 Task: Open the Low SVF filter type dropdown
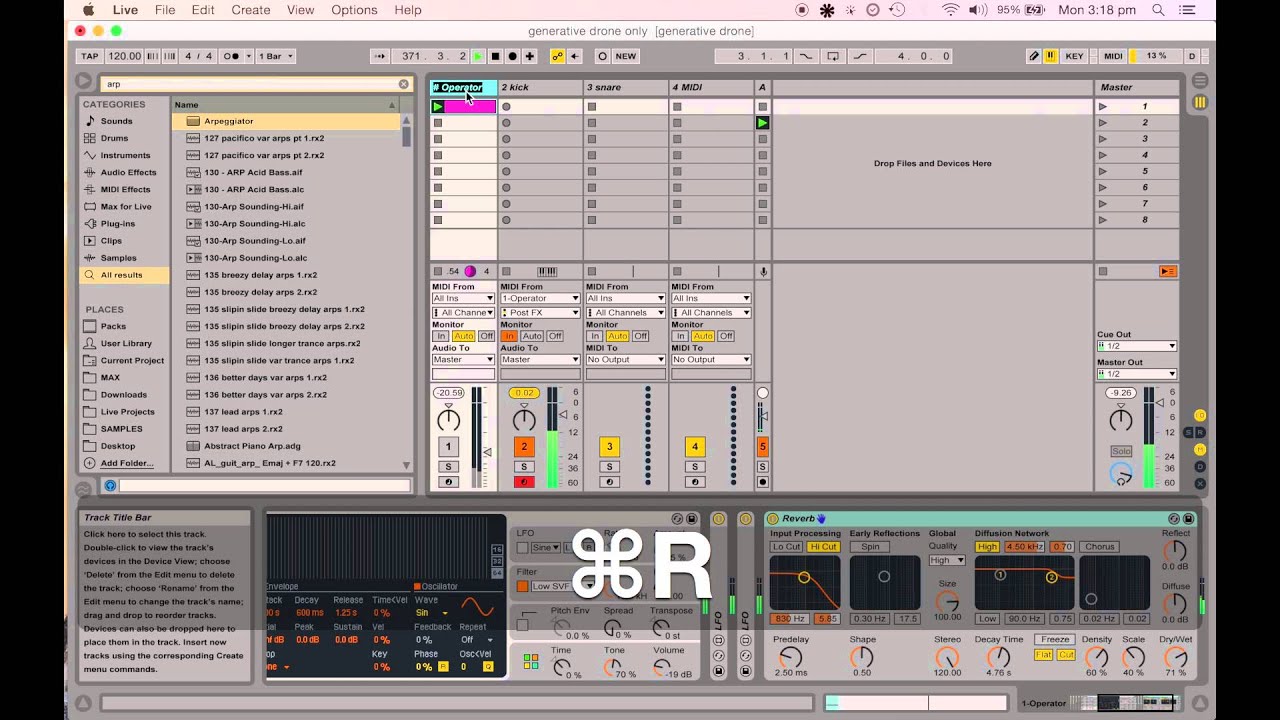(562, 586)
